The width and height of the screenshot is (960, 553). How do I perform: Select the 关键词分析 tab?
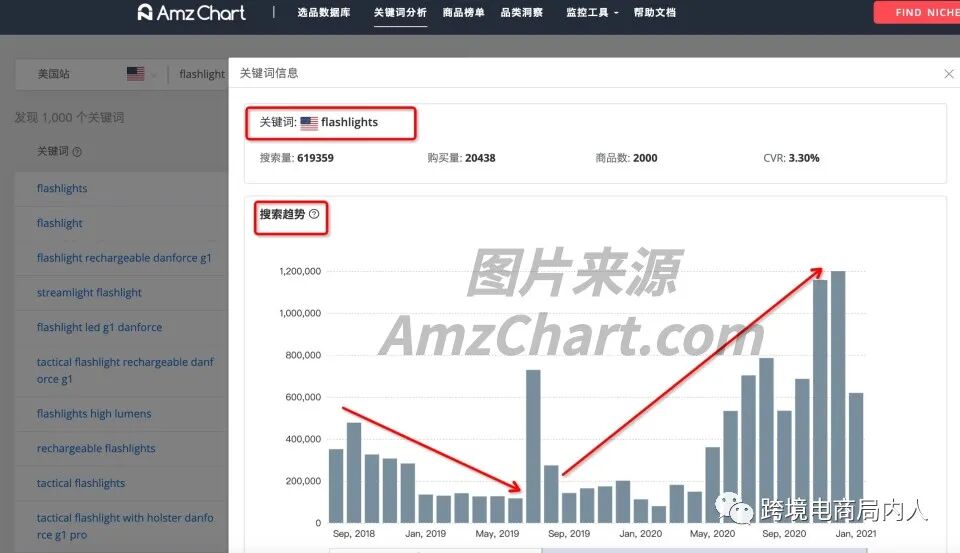point(400,12)
